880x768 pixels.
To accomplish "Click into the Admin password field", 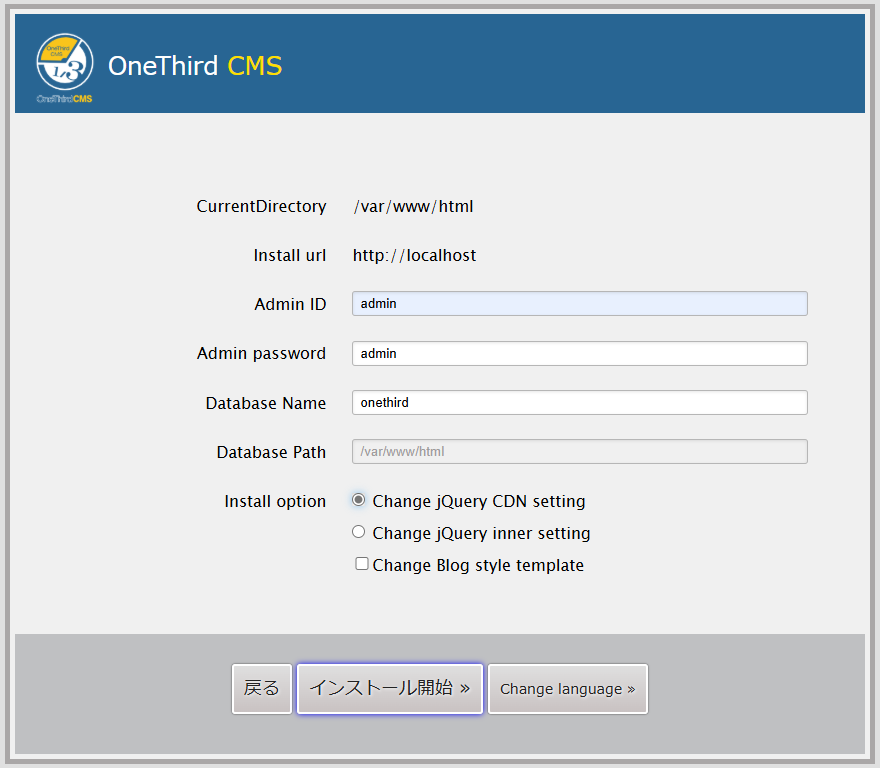I will pyautogui.click(x=579, y=353).
